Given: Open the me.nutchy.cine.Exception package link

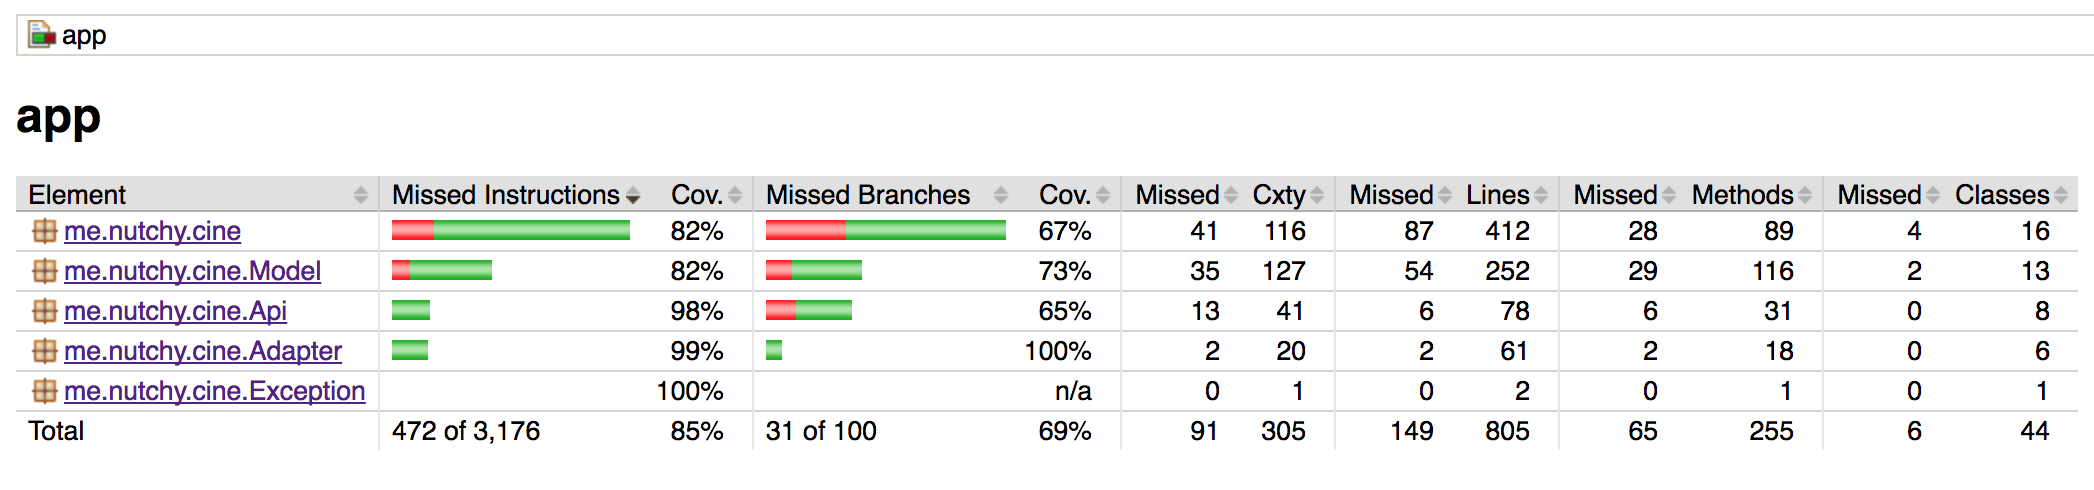Looking at the screenshot, I should (x=214, y=391).
